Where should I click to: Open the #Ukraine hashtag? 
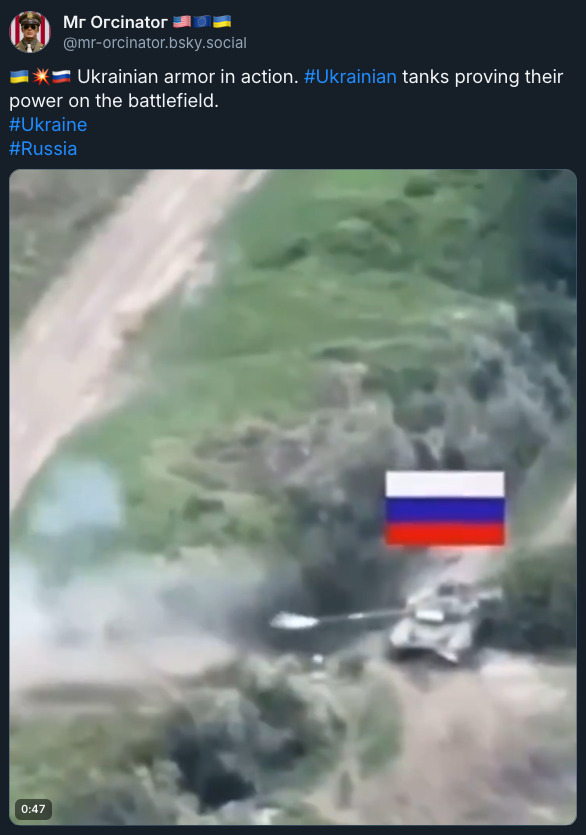48,125
